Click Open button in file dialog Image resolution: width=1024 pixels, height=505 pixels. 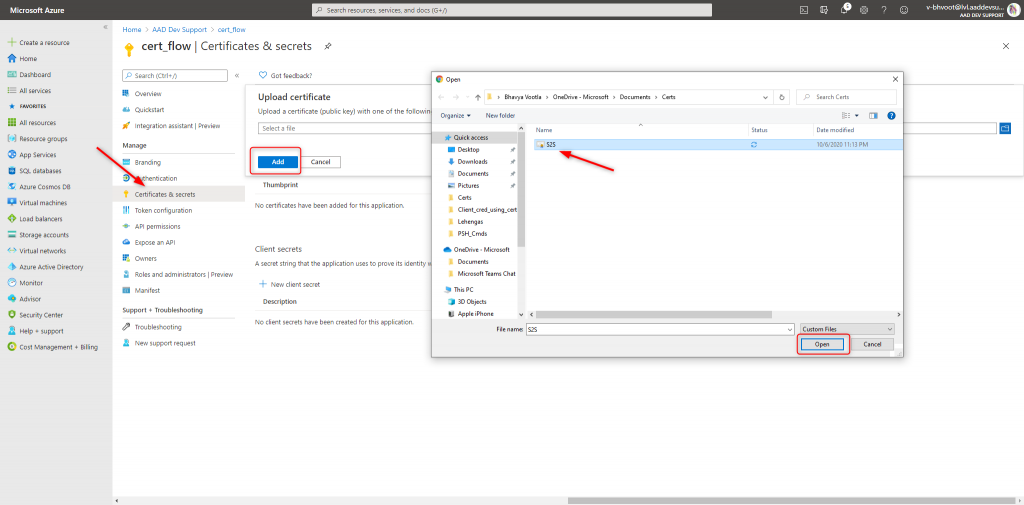pos(822,344)
